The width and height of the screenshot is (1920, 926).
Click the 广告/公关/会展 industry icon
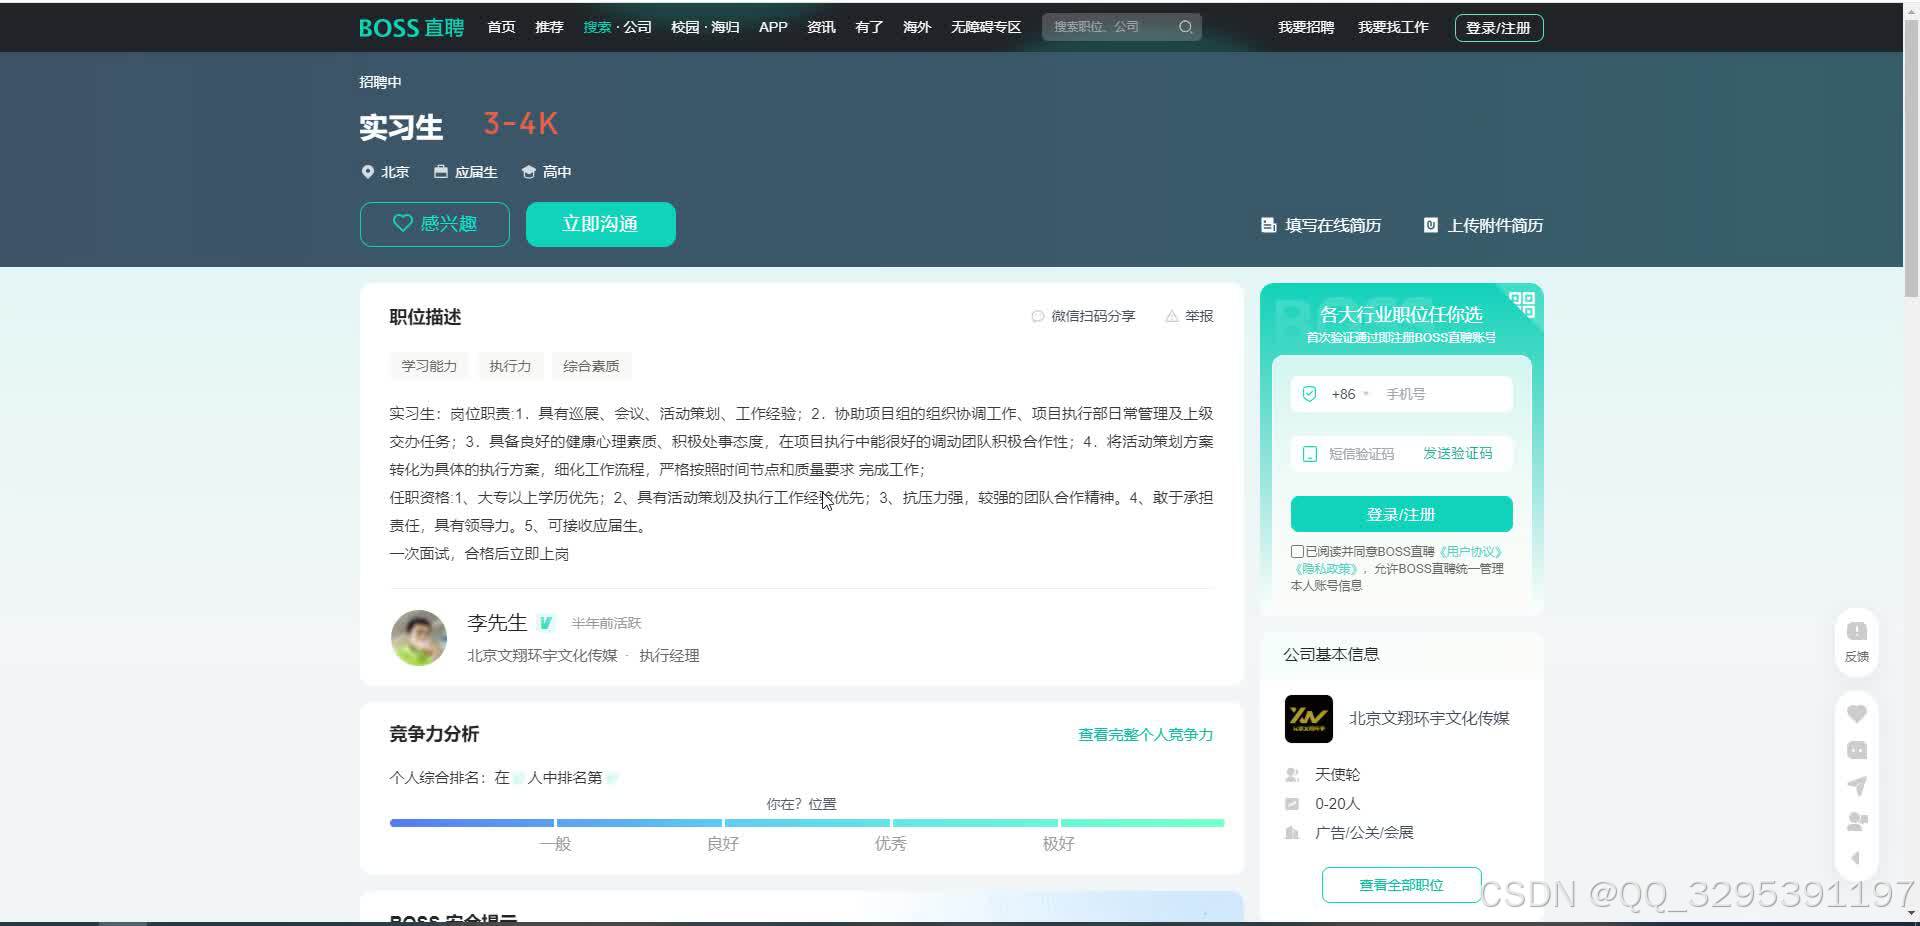click(x=1292, y=833)
